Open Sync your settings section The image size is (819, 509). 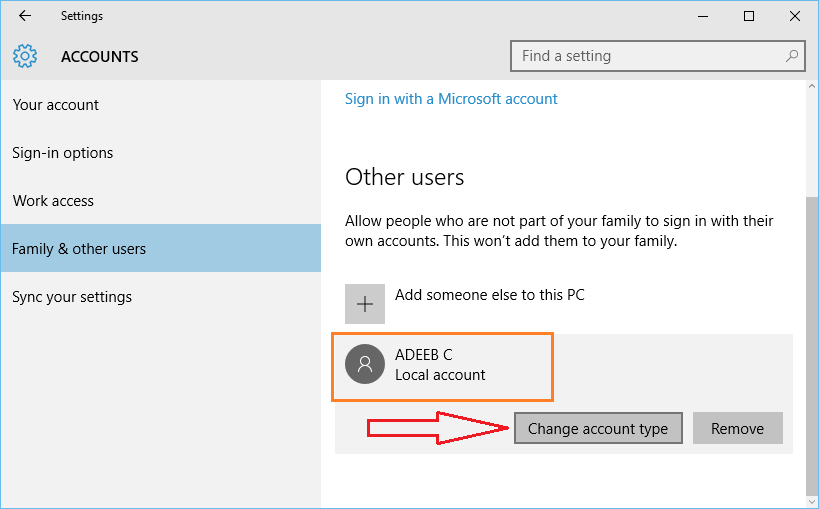160,297
